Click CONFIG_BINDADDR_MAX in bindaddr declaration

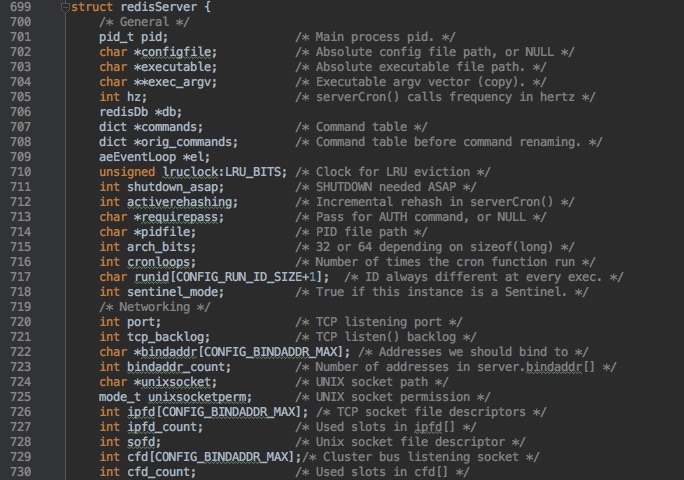[270, 352]
